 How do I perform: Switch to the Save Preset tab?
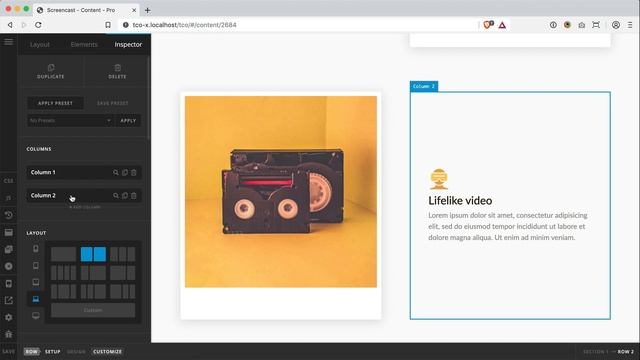point(113,103)
